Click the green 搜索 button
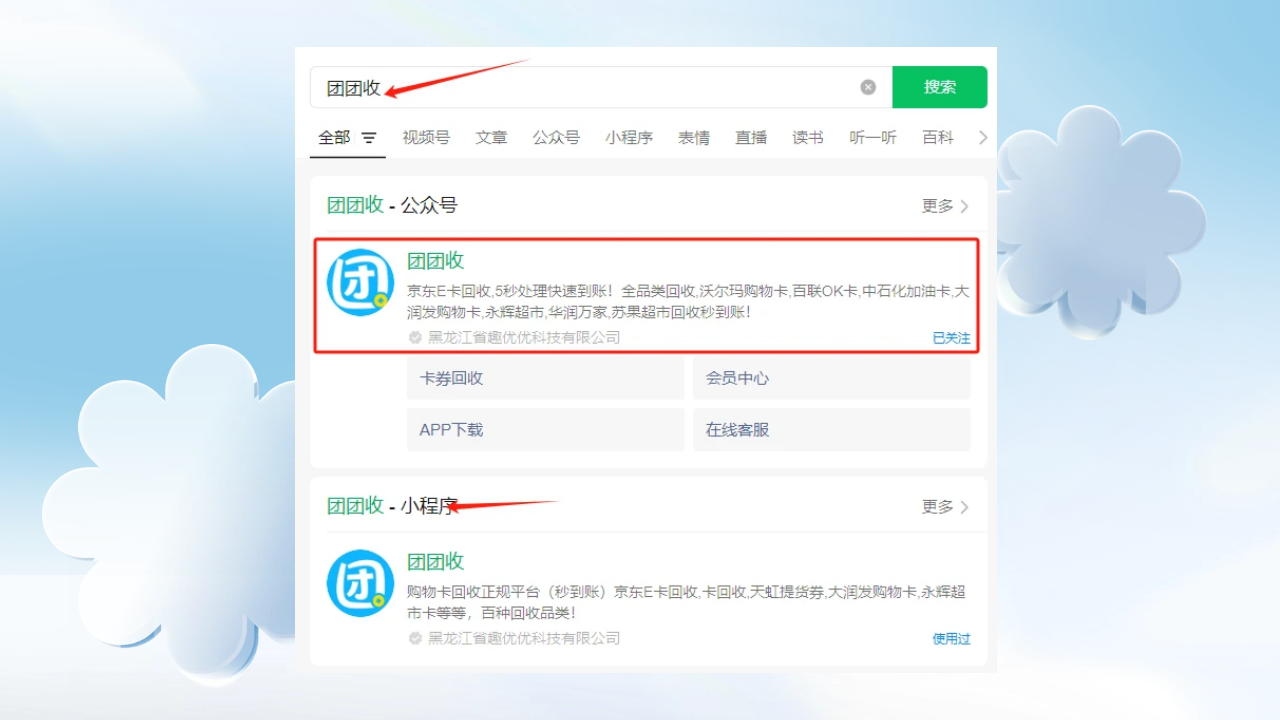This screenshot has height=720, width=1280. 939,87
